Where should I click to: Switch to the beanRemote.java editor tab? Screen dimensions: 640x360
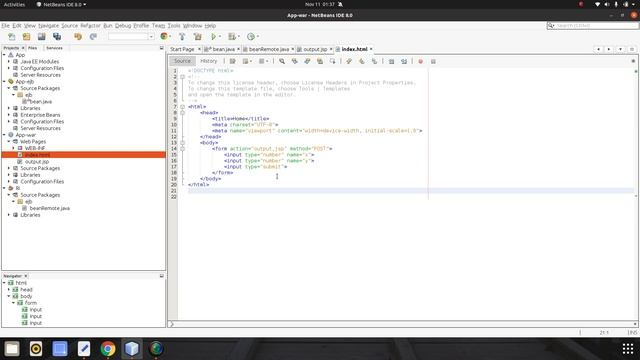click(x=269, y=49)
